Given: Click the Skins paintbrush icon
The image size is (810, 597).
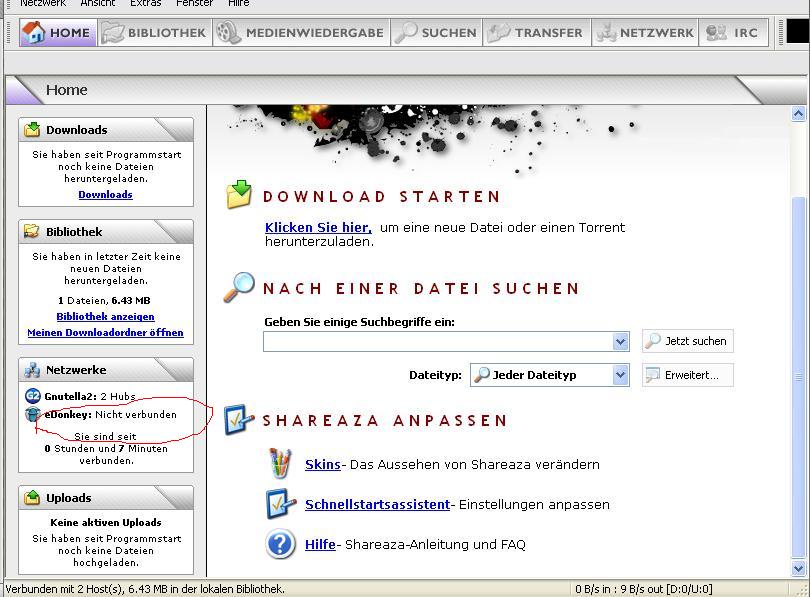Looking at the screenshot, I should tap(281, 464).
